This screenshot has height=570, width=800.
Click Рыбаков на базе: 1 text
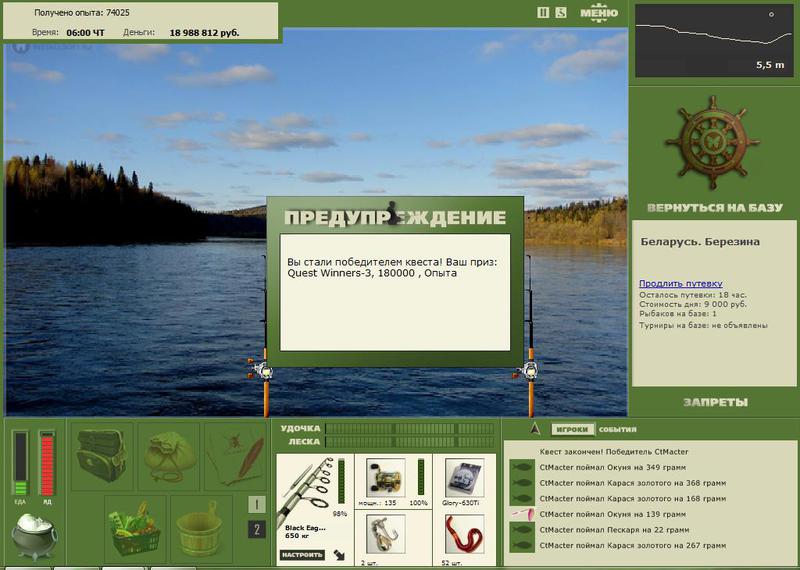coord(678,314)
